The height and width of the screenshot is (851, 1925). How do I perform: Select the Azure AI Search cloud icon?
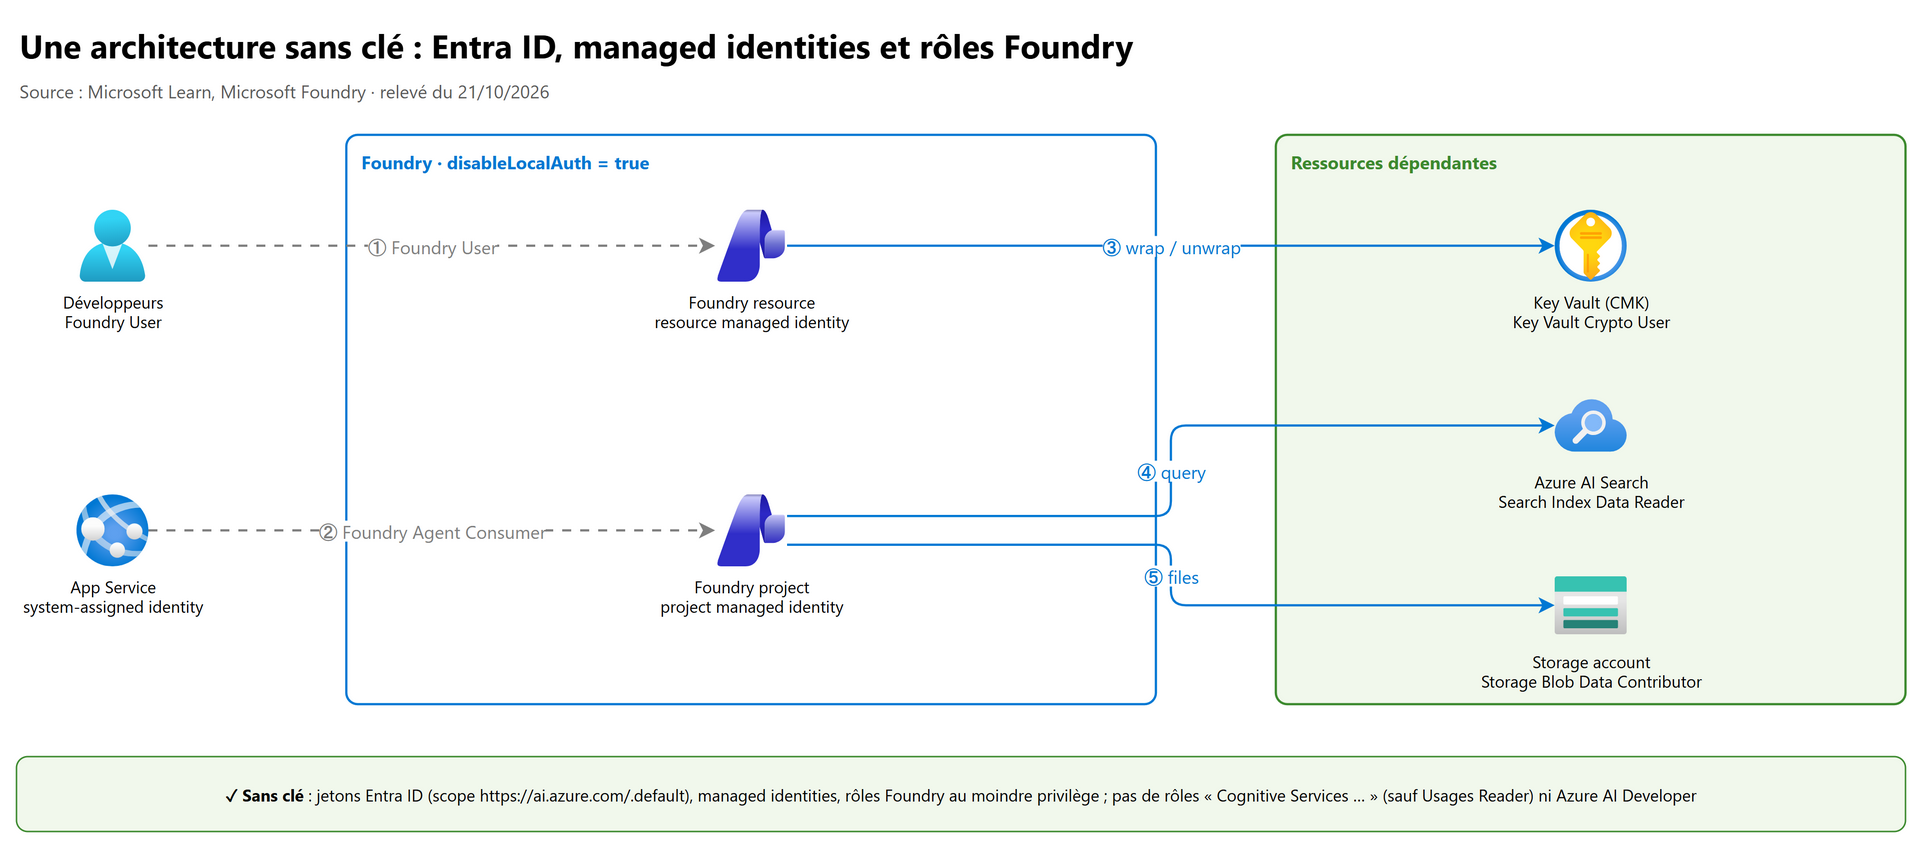point(1590,426)
